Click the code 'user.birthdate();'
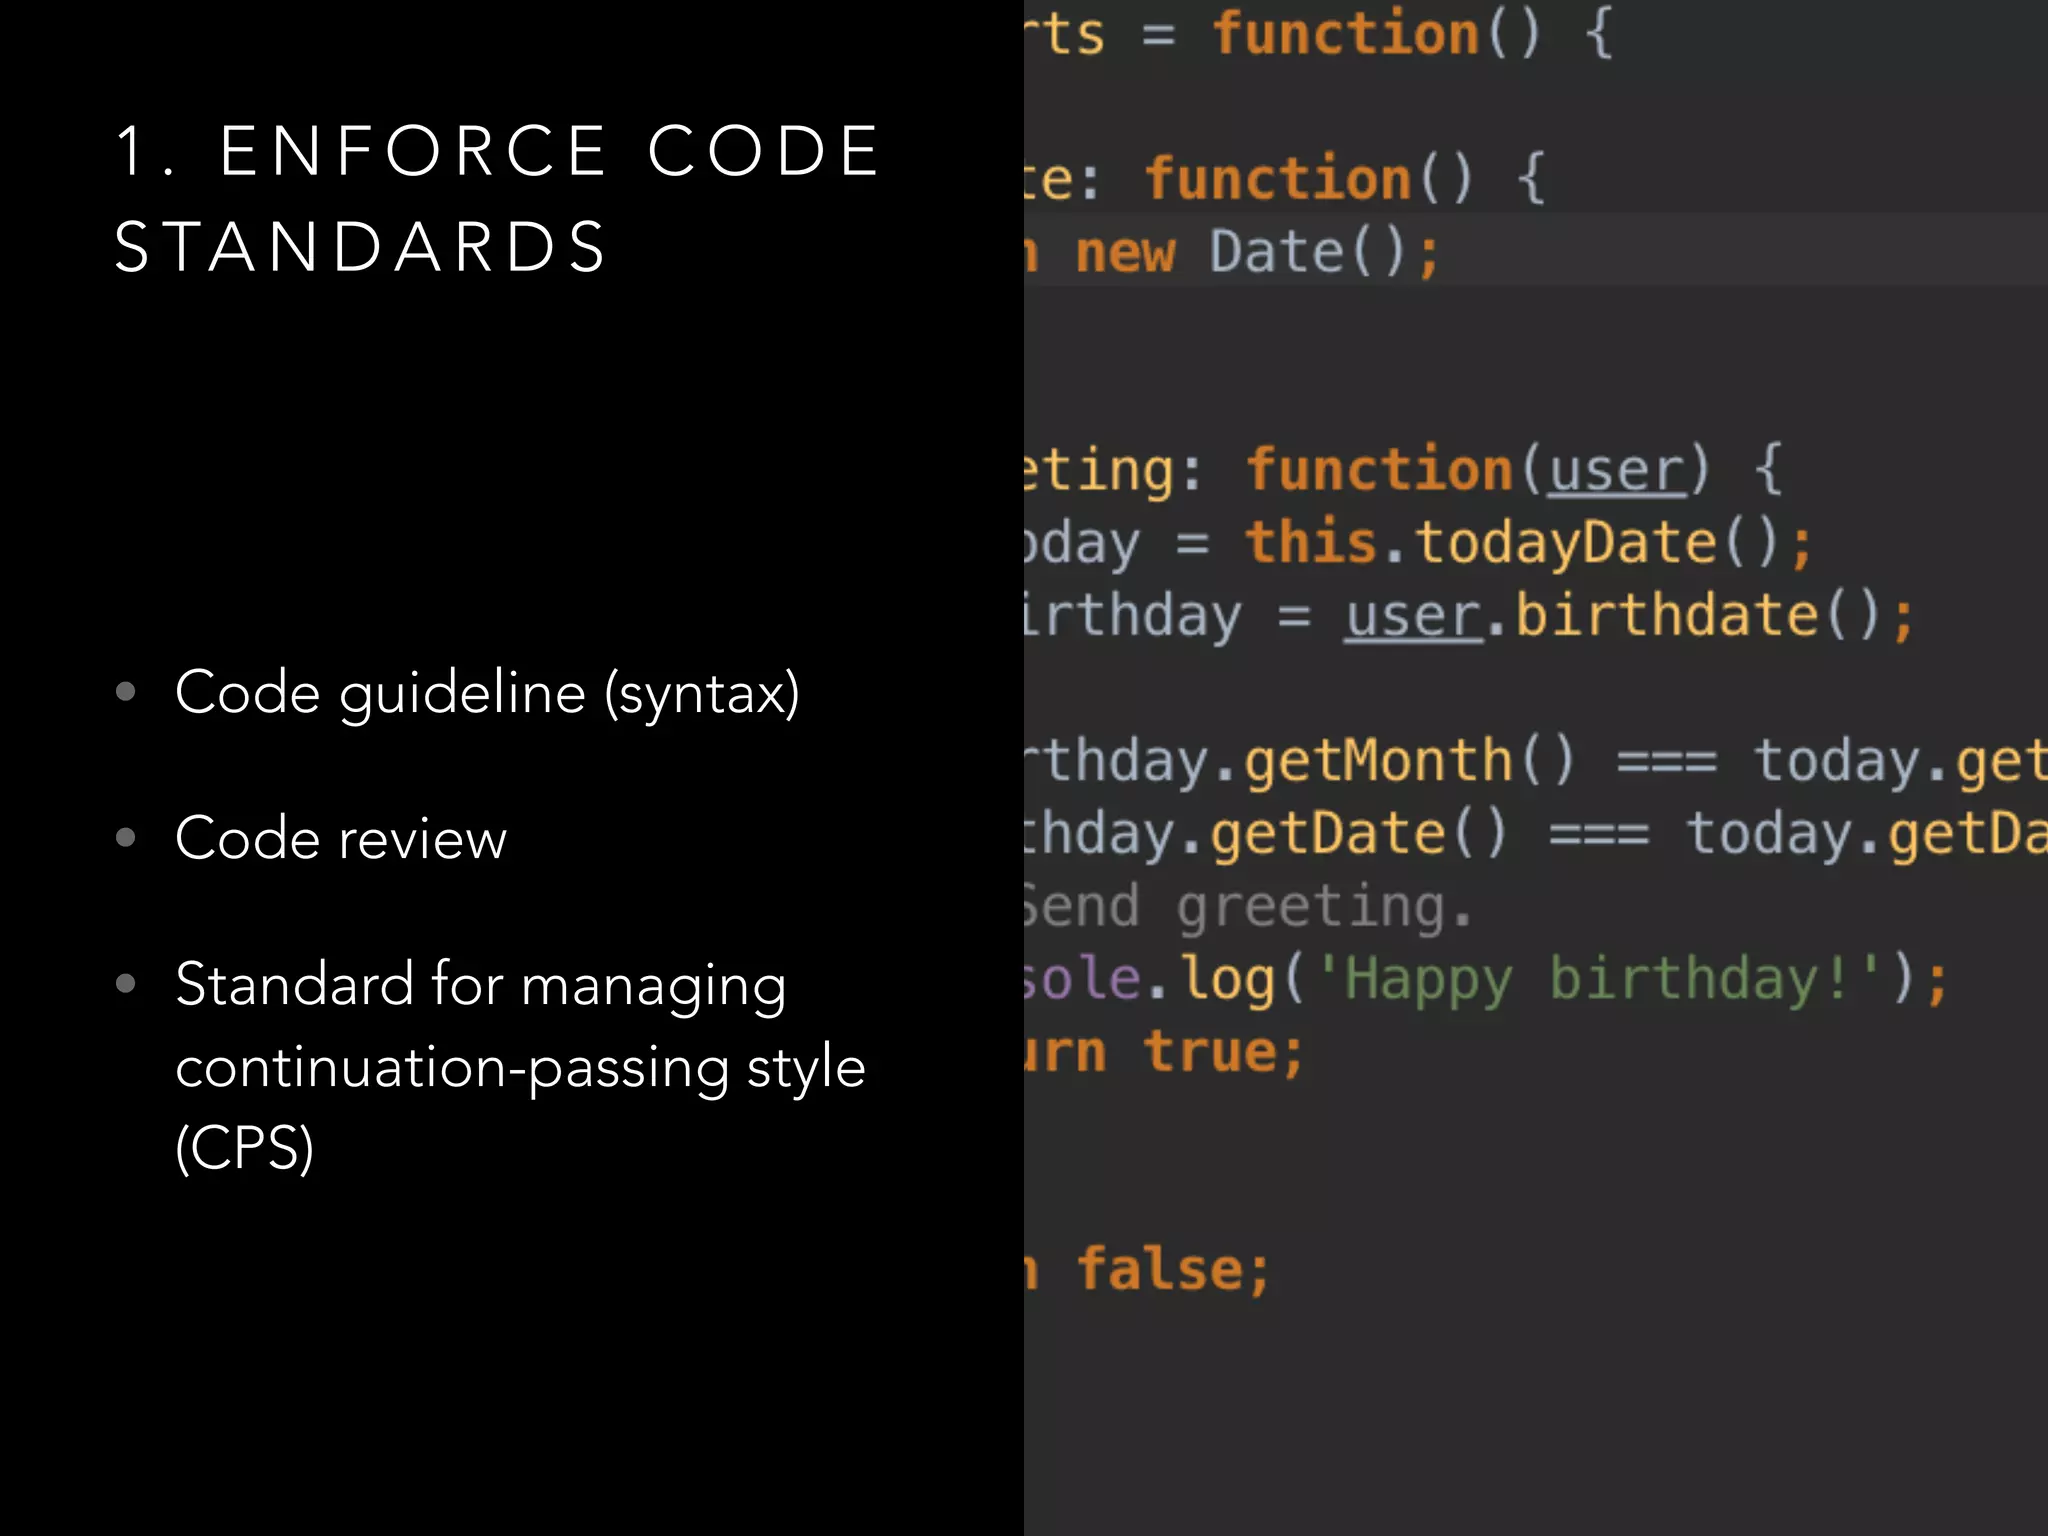Screen dimensions: 2048x1536 click(1629, 616)
